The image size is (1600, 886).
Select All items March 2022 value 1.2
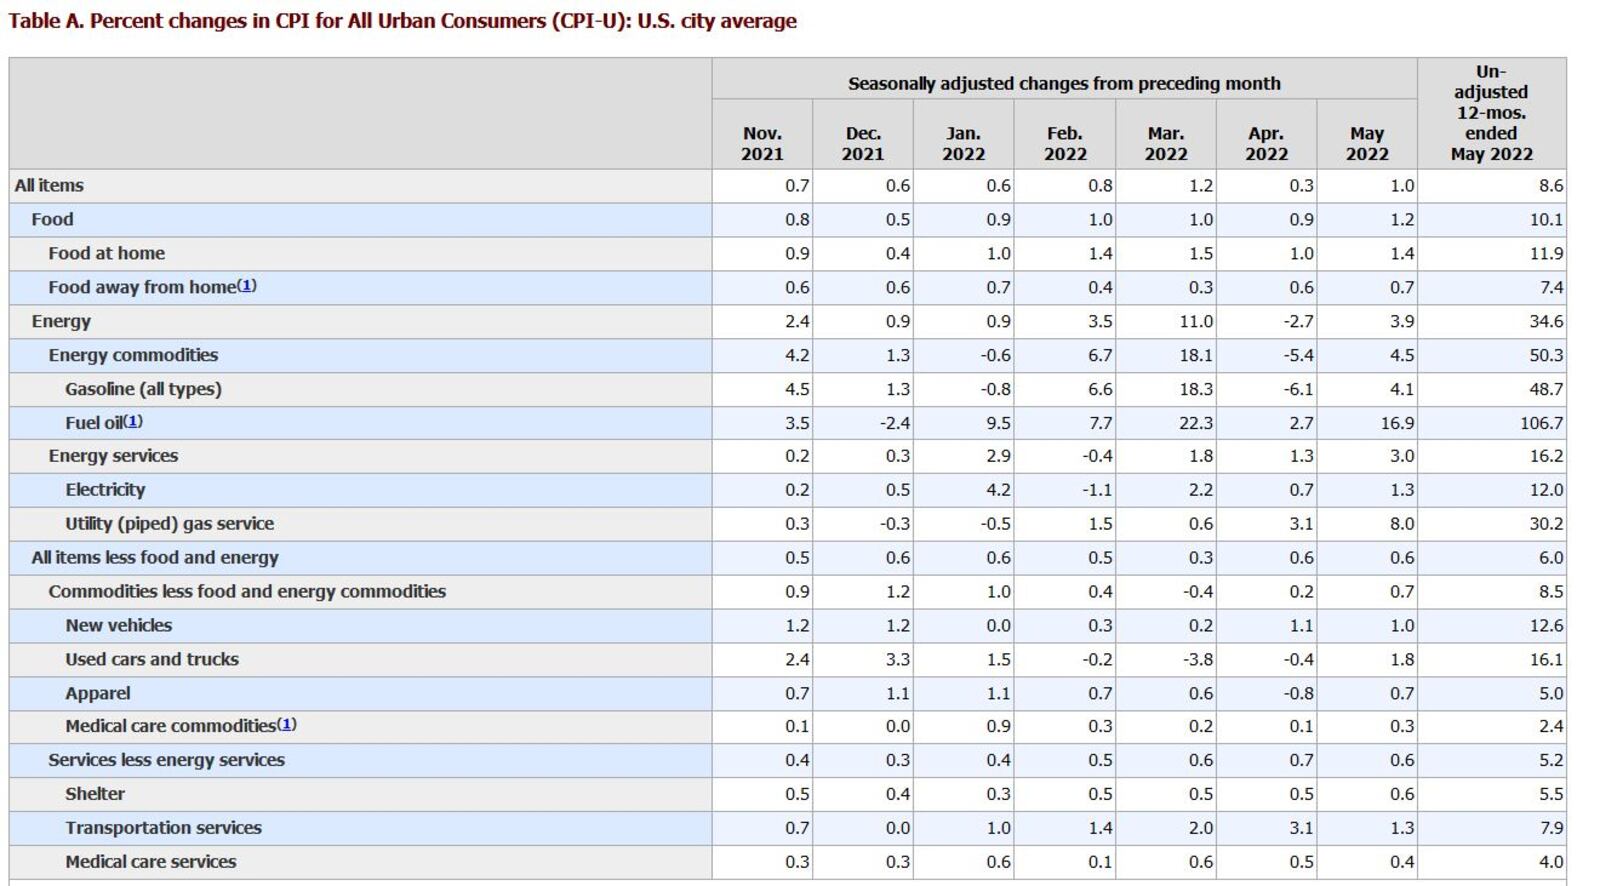coord(1201,186)
